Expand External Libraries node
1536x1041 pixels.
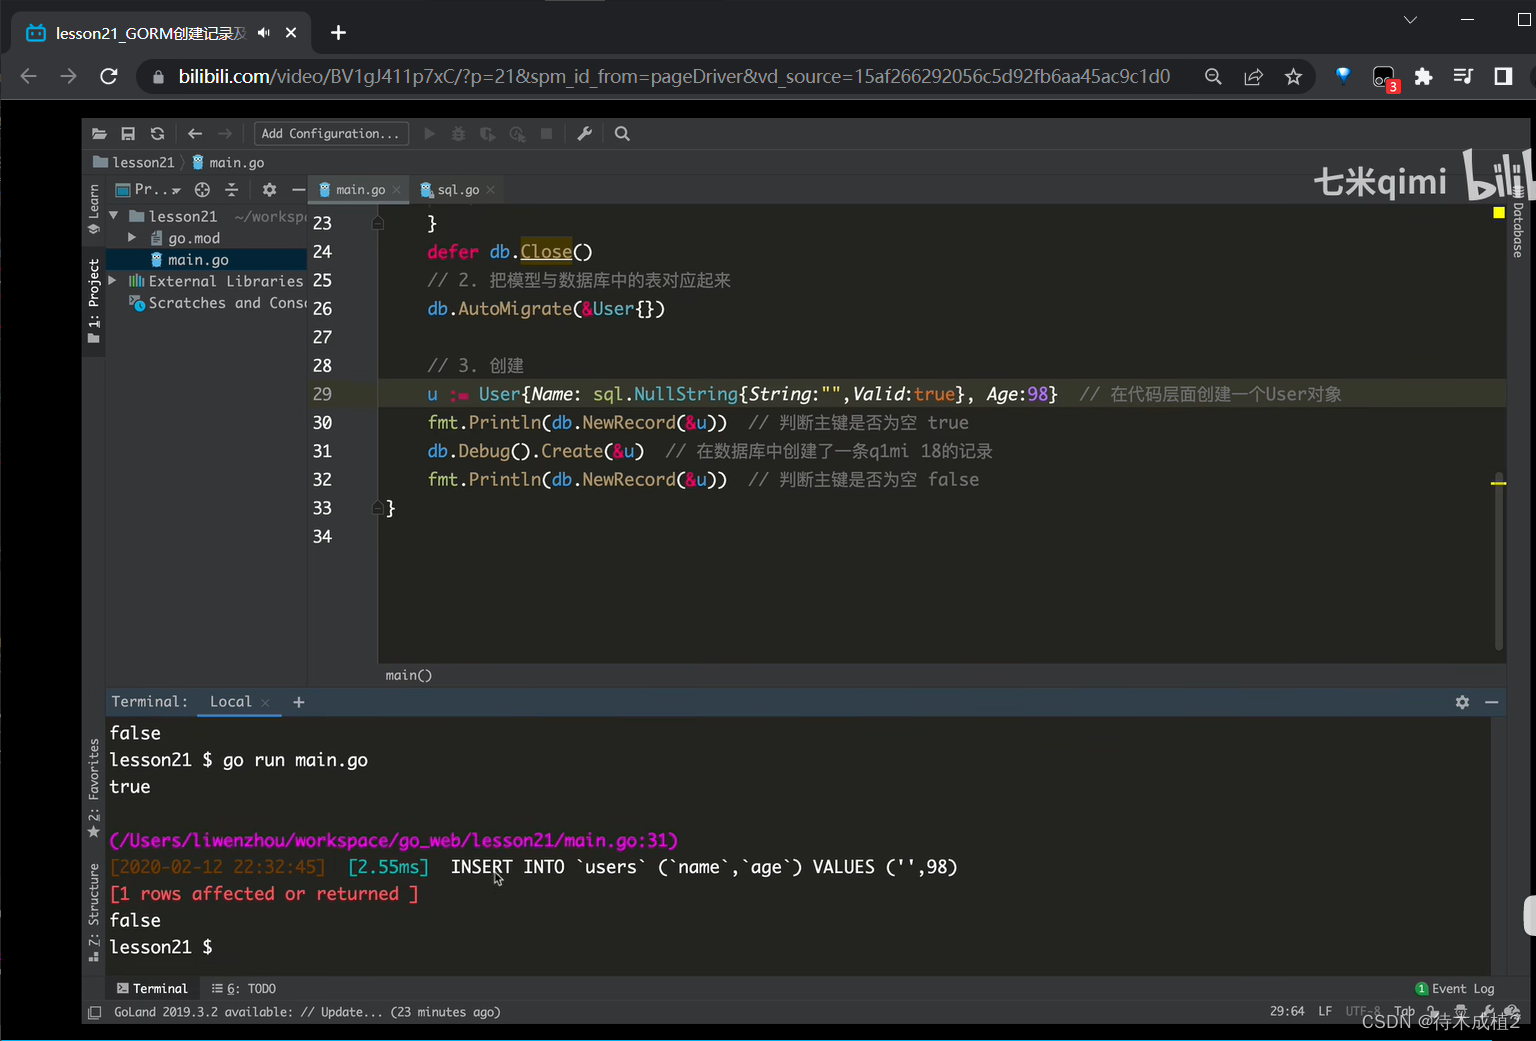coord(112,282)
